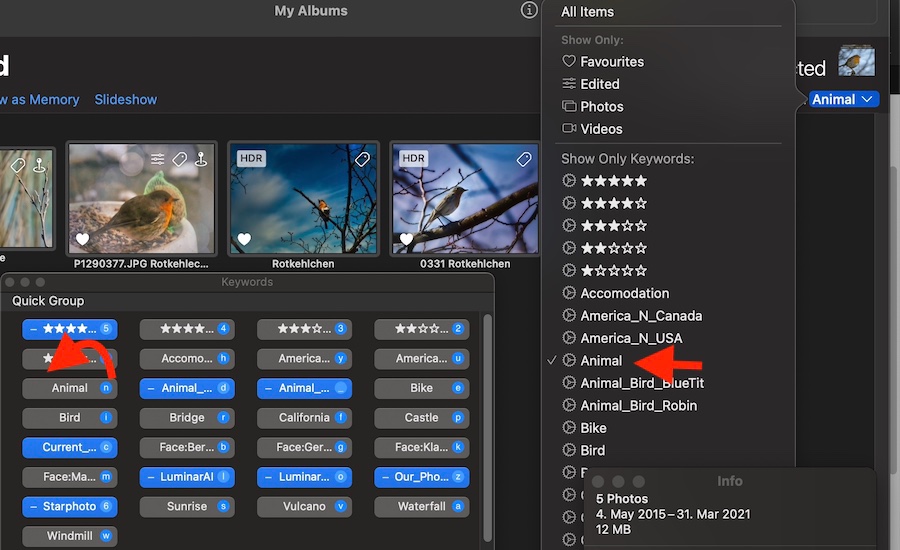The width and height of the screenshot is (900, 550).
Task: Click the HDR badge on 0331 Rotkehlchen thumbnail
Action: pos(413,158)
